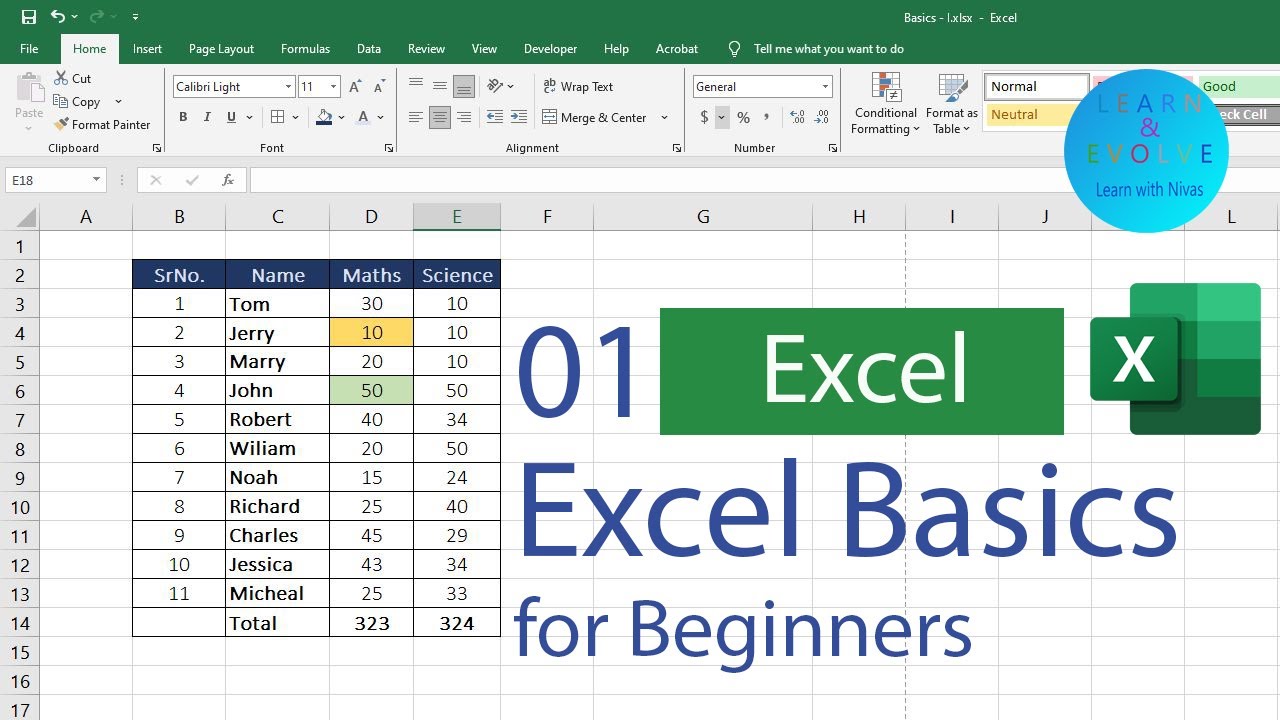Switch to the Review tab
This screenshot has width=1280, height=720.
point(426,48)
